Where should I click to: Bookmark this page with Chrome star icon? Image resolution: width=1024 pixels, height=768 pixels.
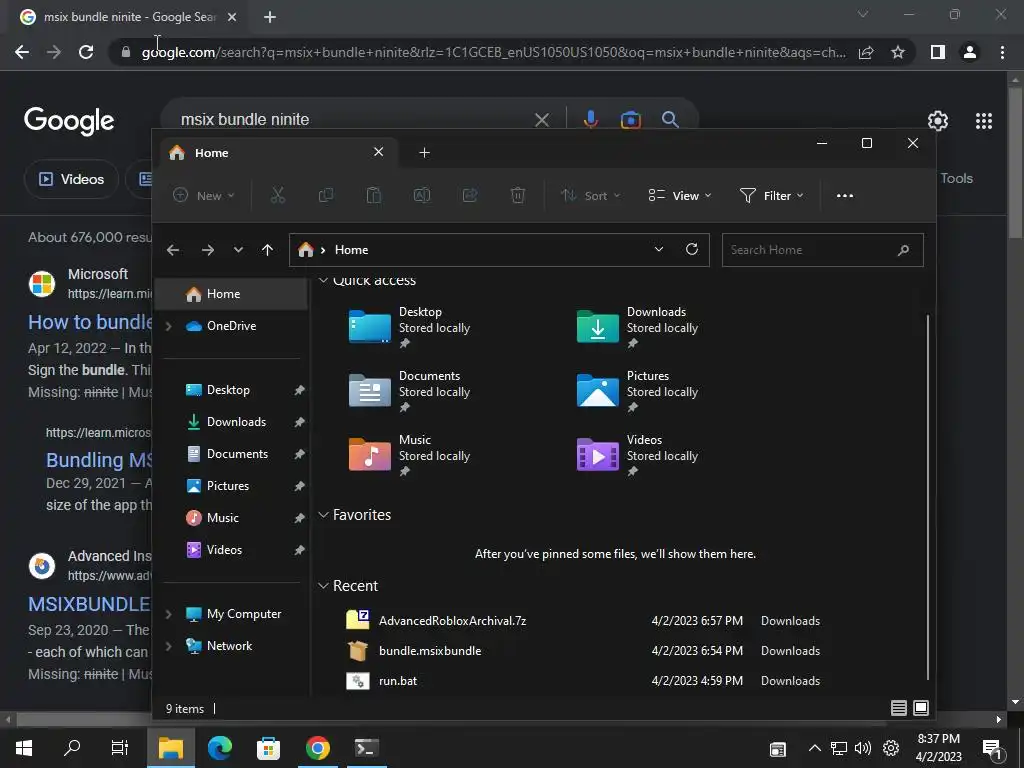[898, 52]
